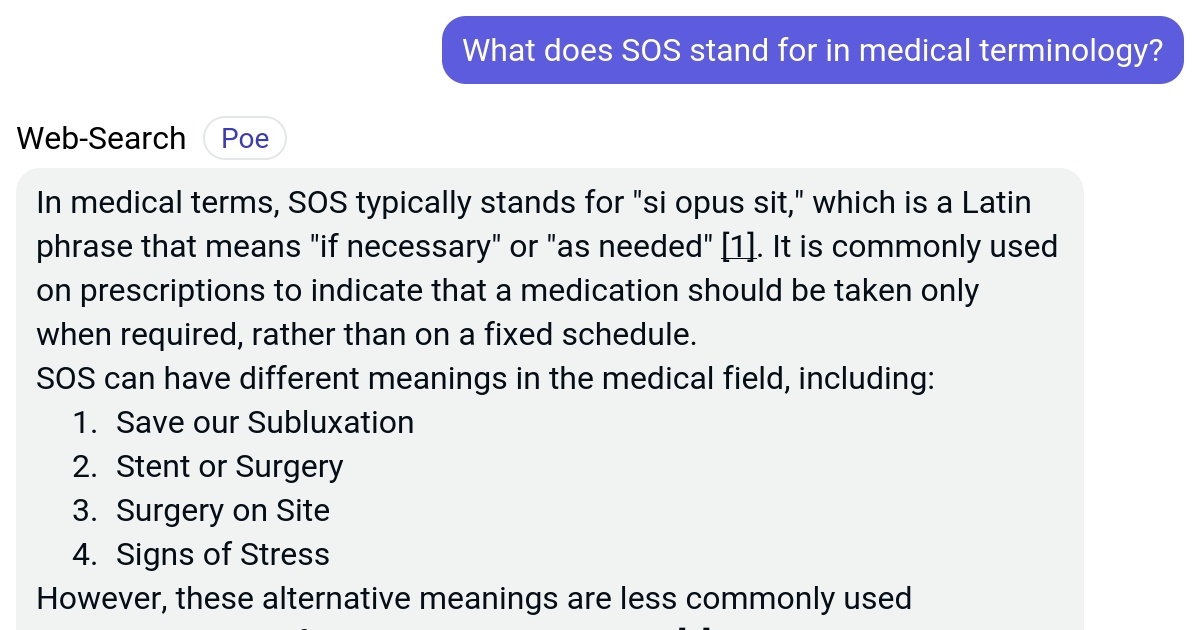Click list item Signs of Stress

tap(222, 554)
